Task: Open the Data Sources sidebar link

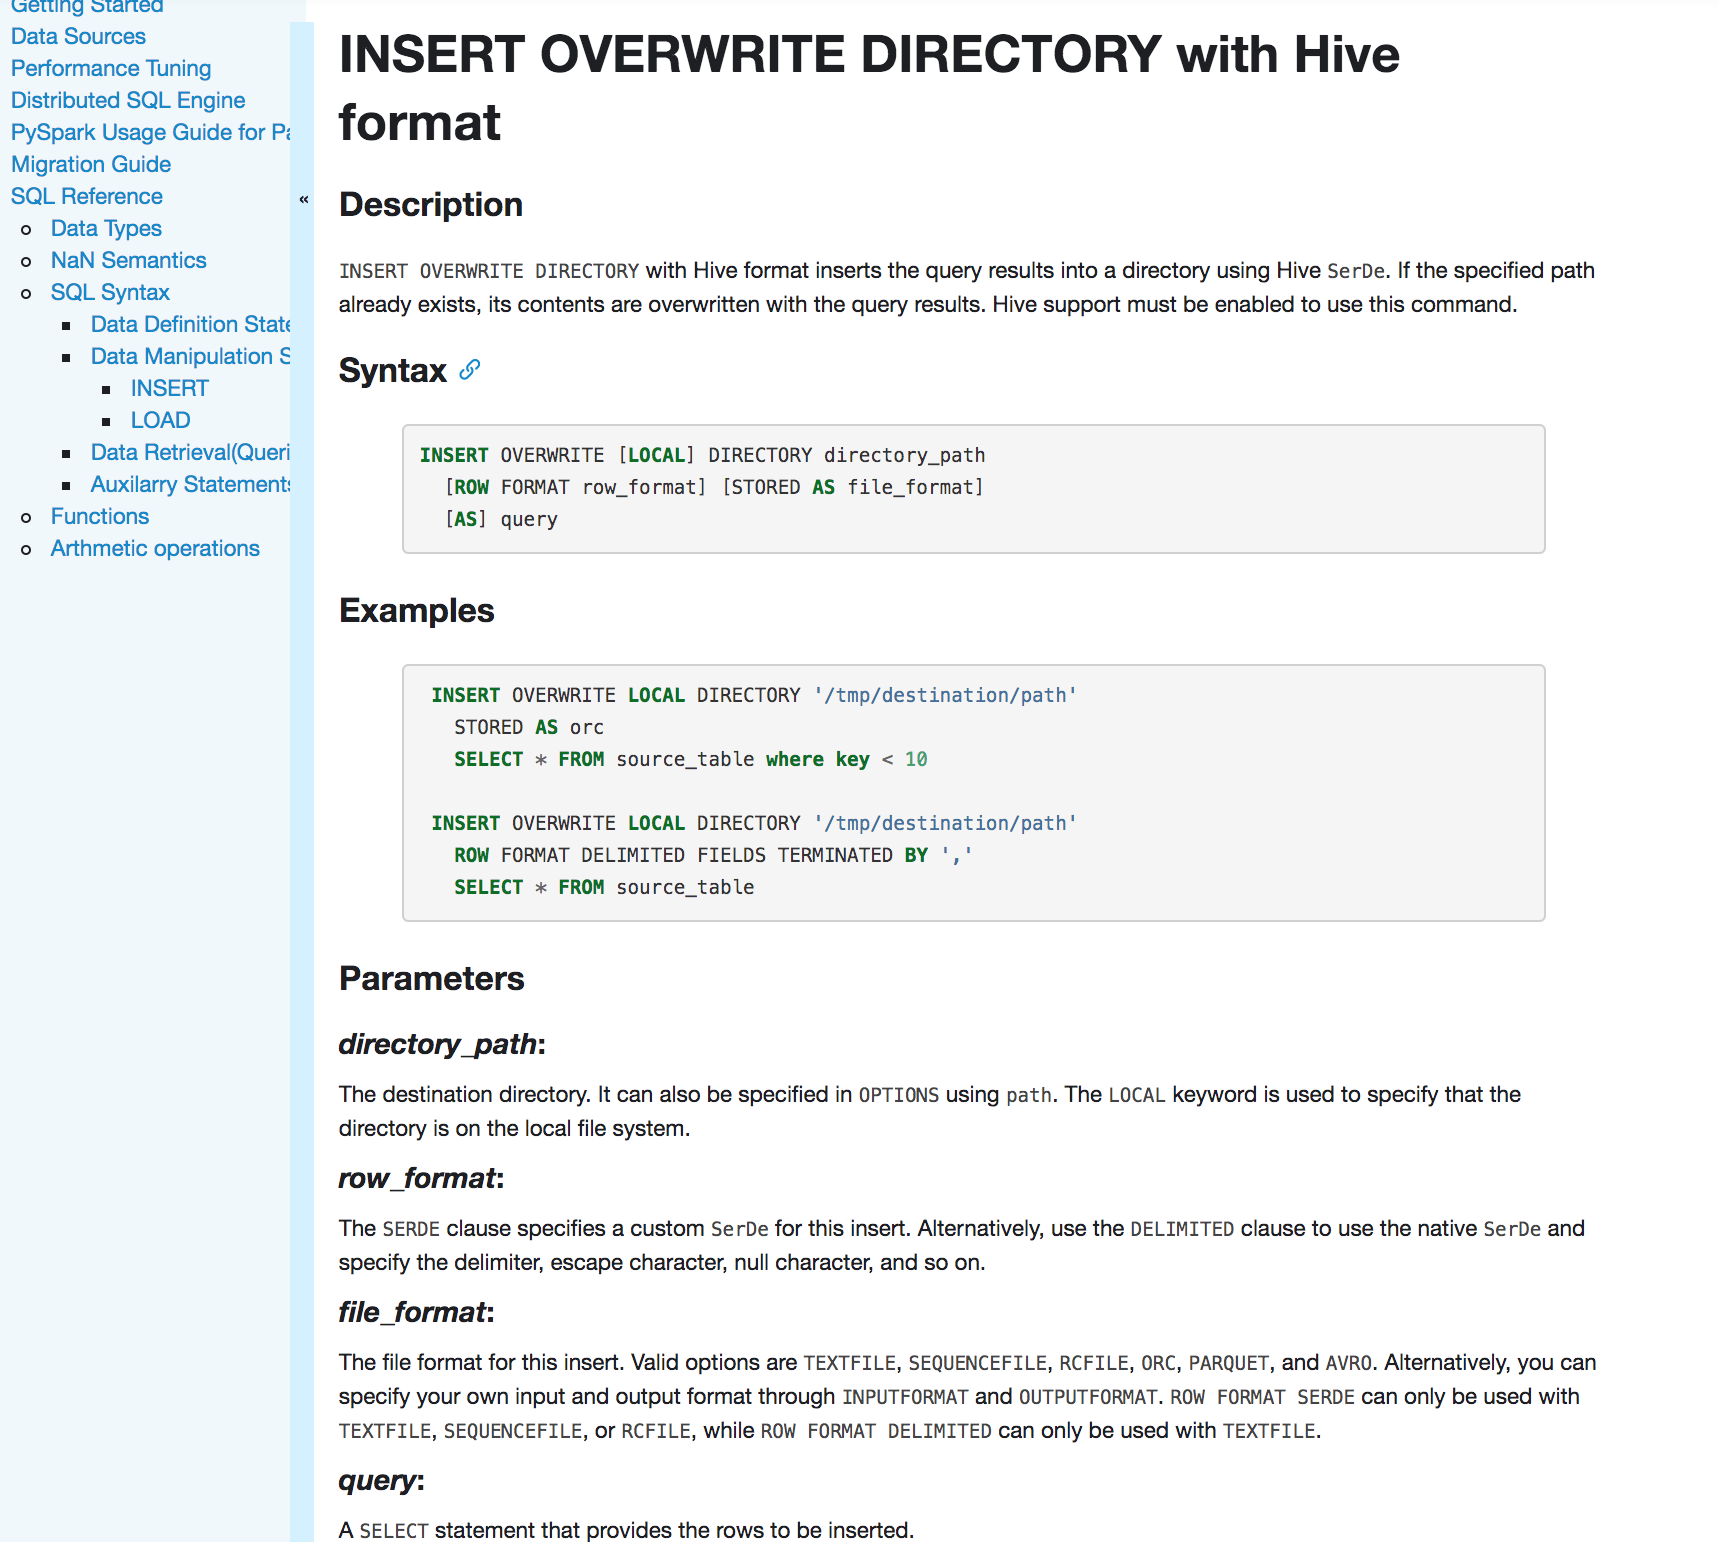Action: pyautogui.click(x=78, y=37)
